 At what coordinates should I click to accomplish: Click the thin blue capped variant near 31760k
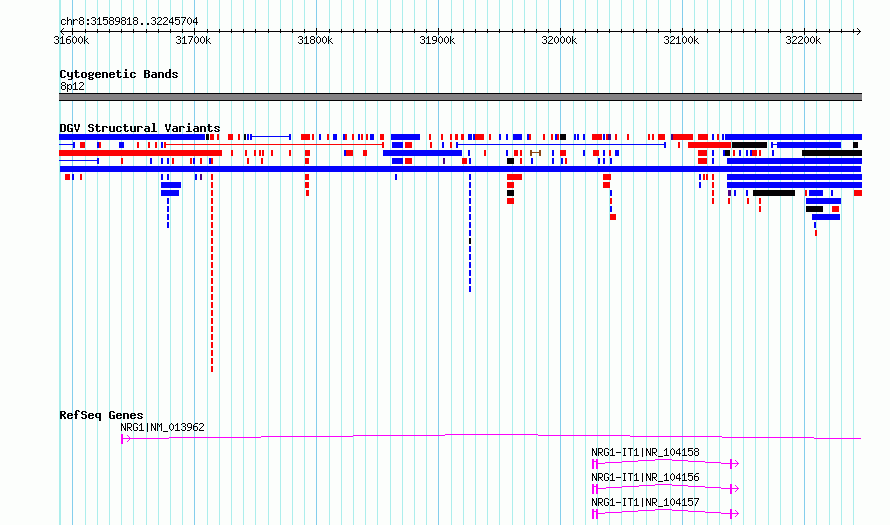pyautogui.click(x=271, y=137)
